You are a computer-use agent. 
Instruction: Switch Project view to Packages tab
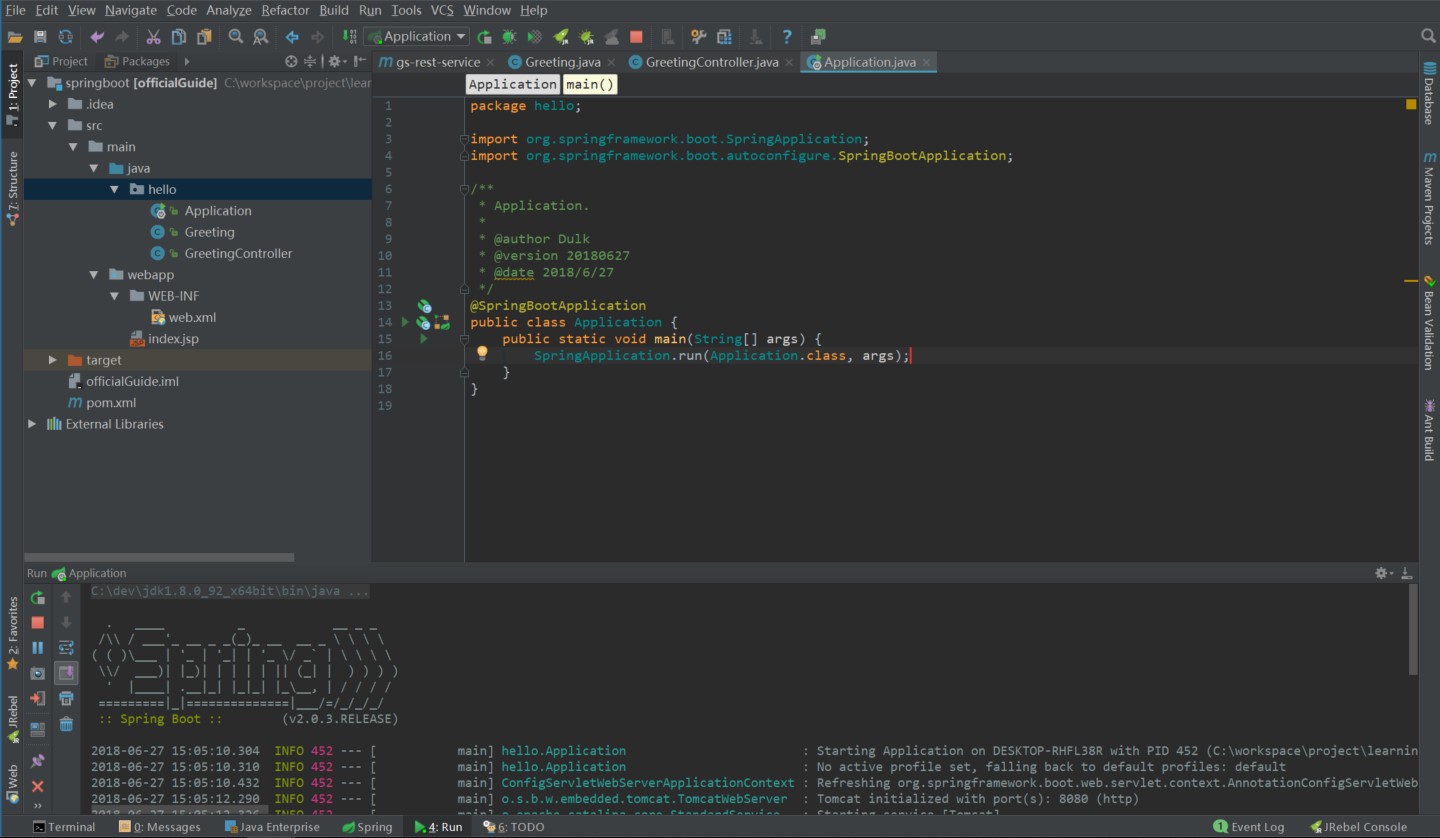click(137, 61)
